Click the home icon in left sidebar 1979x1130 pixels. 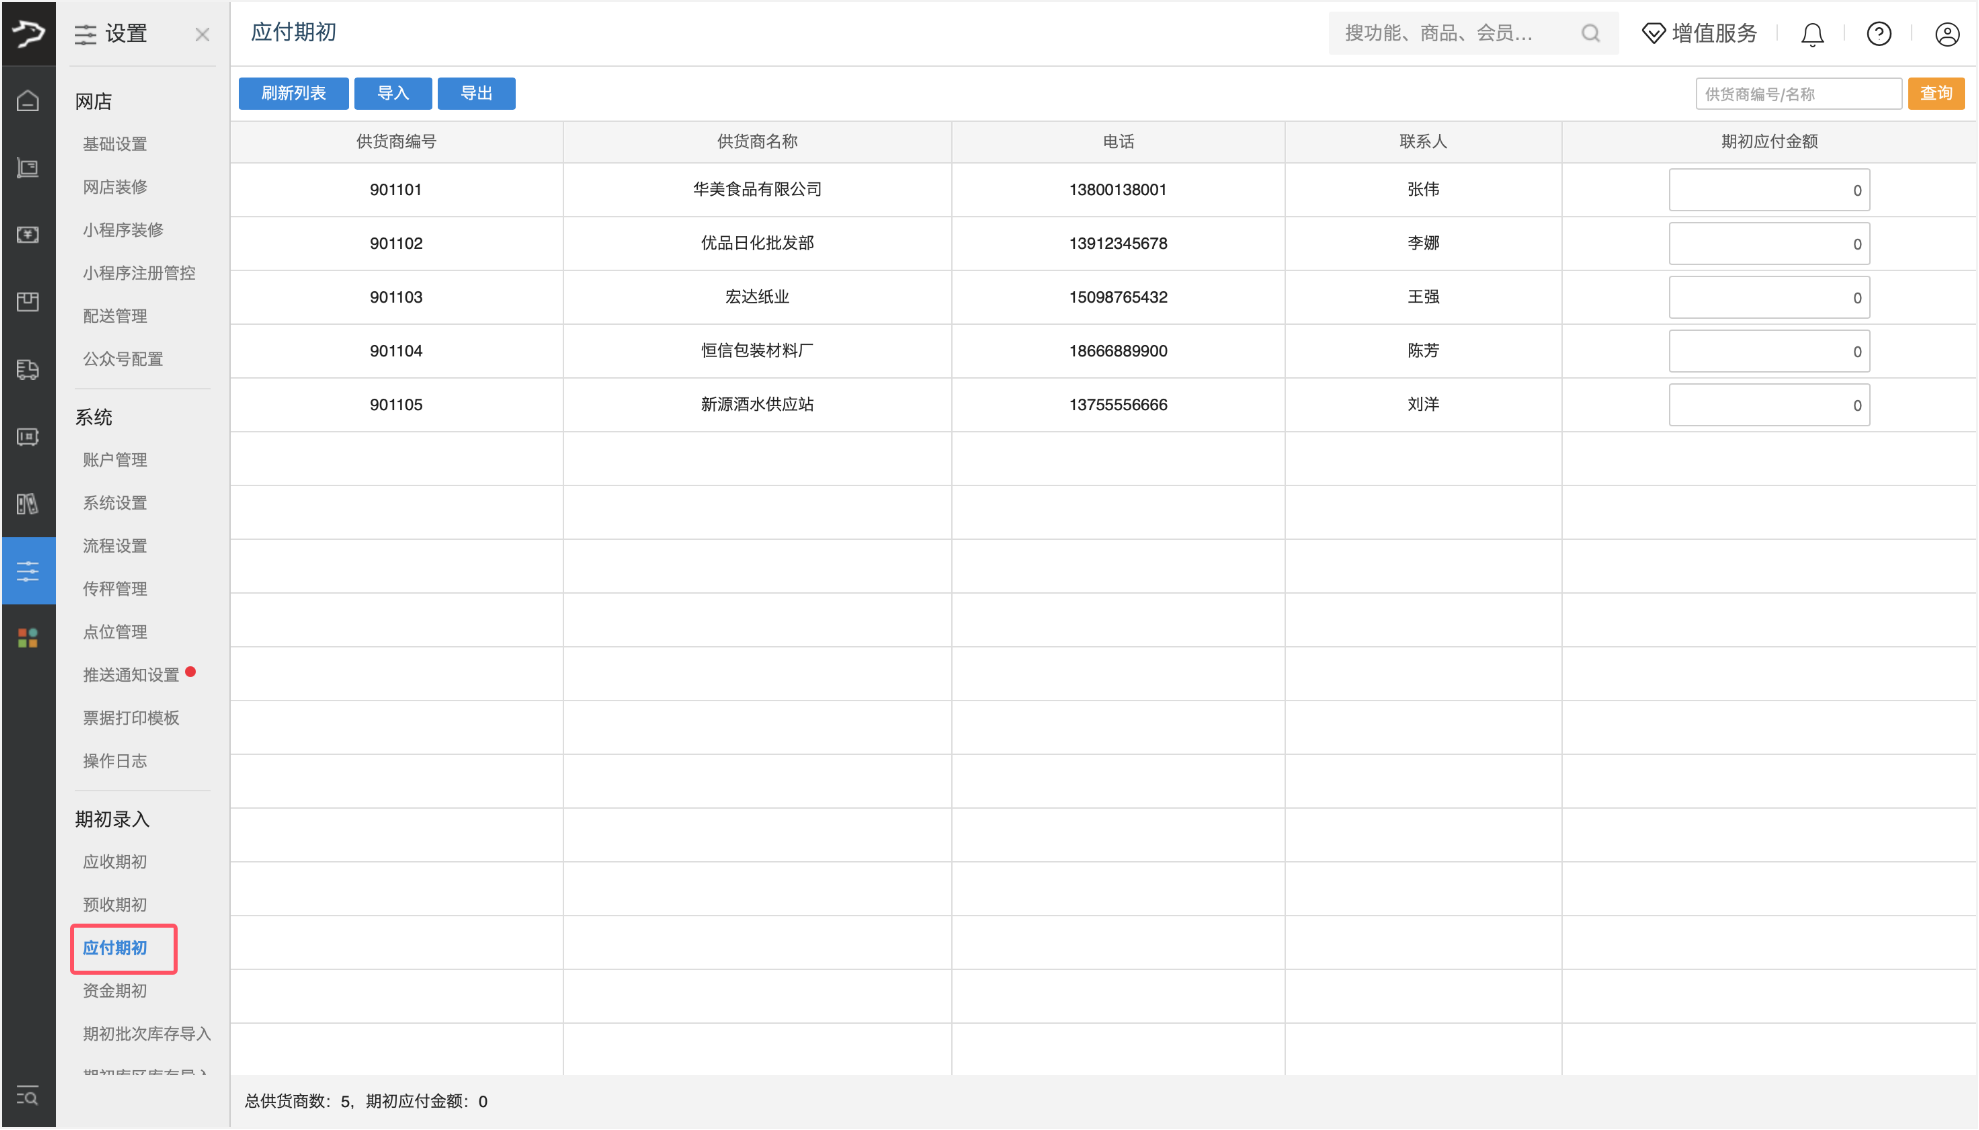28,100
